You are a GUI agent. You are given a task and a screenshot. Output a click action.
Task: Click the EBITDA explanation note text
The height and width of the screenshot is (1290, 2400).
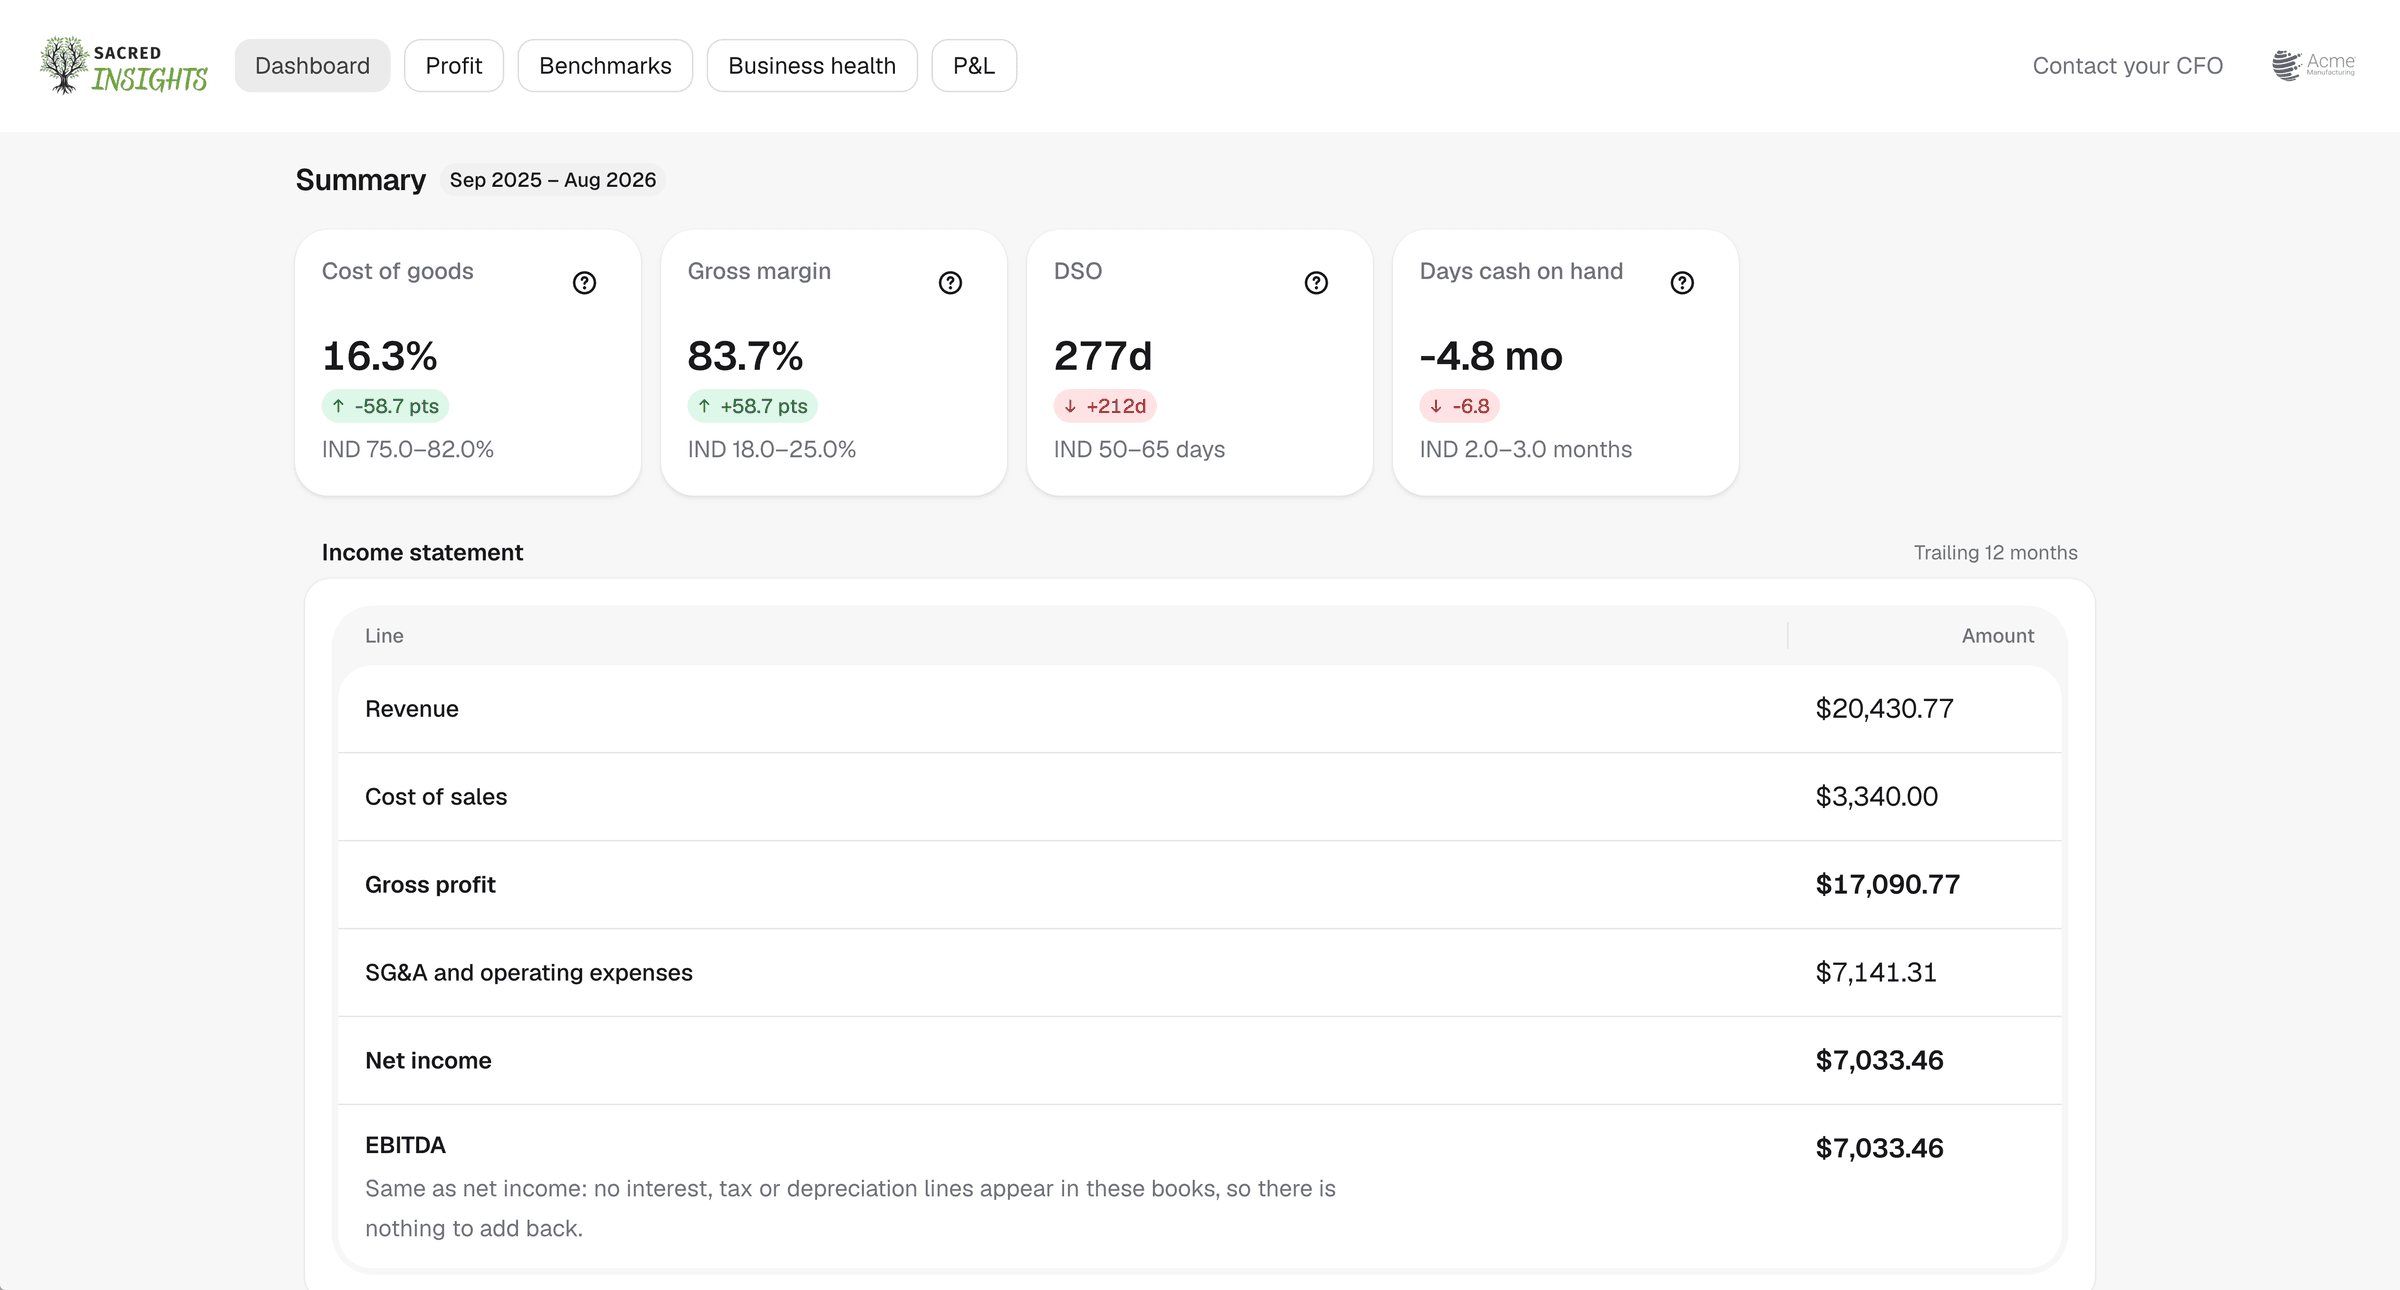(850, 1209)
